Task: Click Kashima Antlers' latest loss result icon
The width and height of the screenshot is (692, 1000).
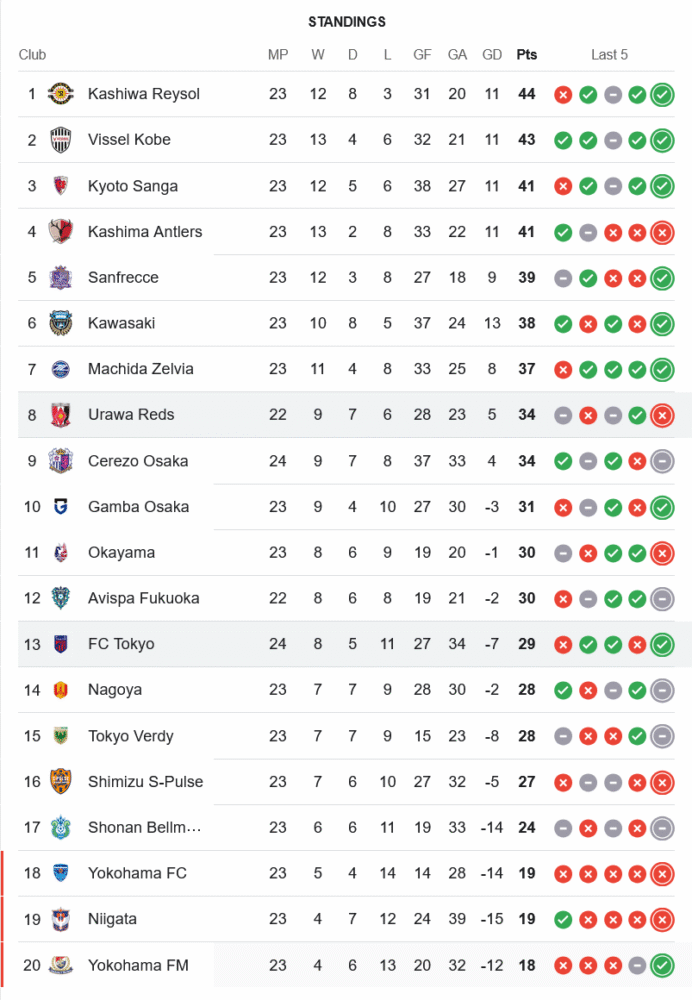Action: [x=662, y=233]
